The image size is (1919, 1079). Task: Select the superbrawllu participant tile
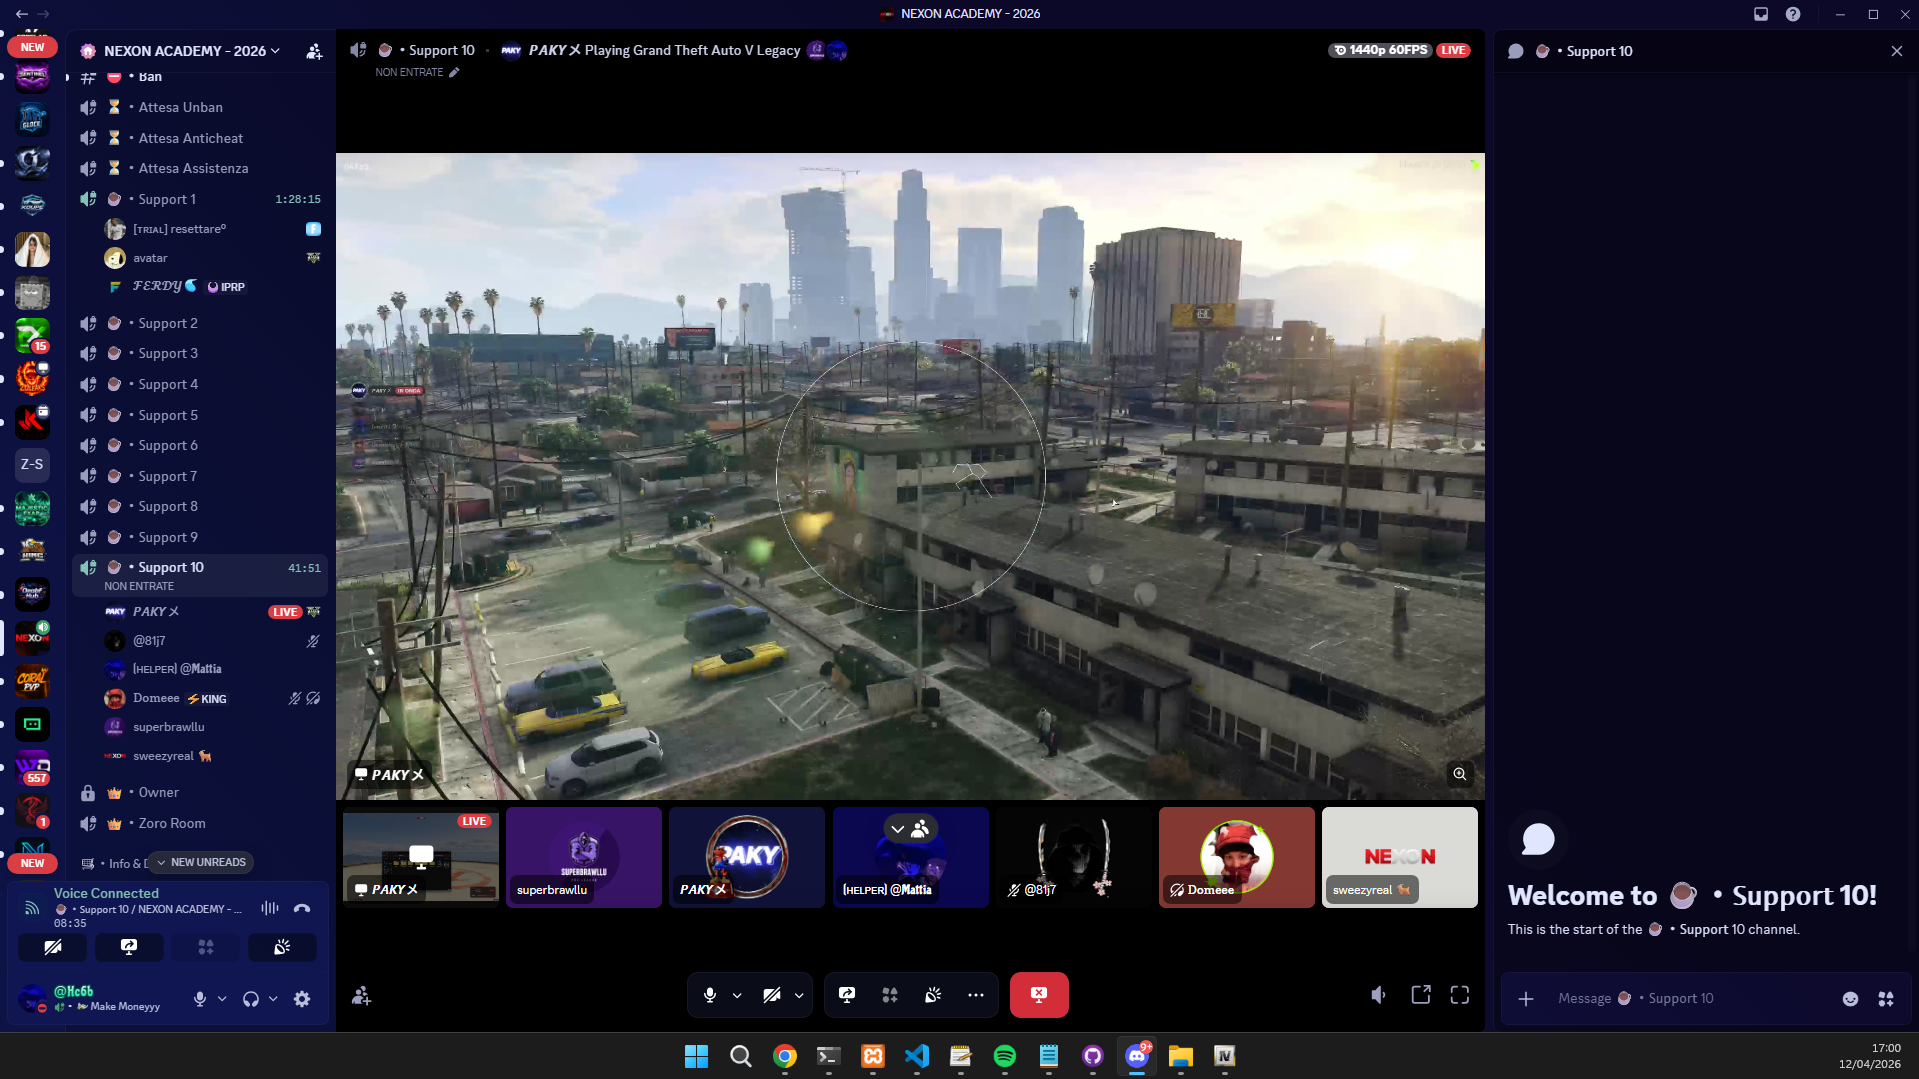pyautogui.click(x=584, y=857)
